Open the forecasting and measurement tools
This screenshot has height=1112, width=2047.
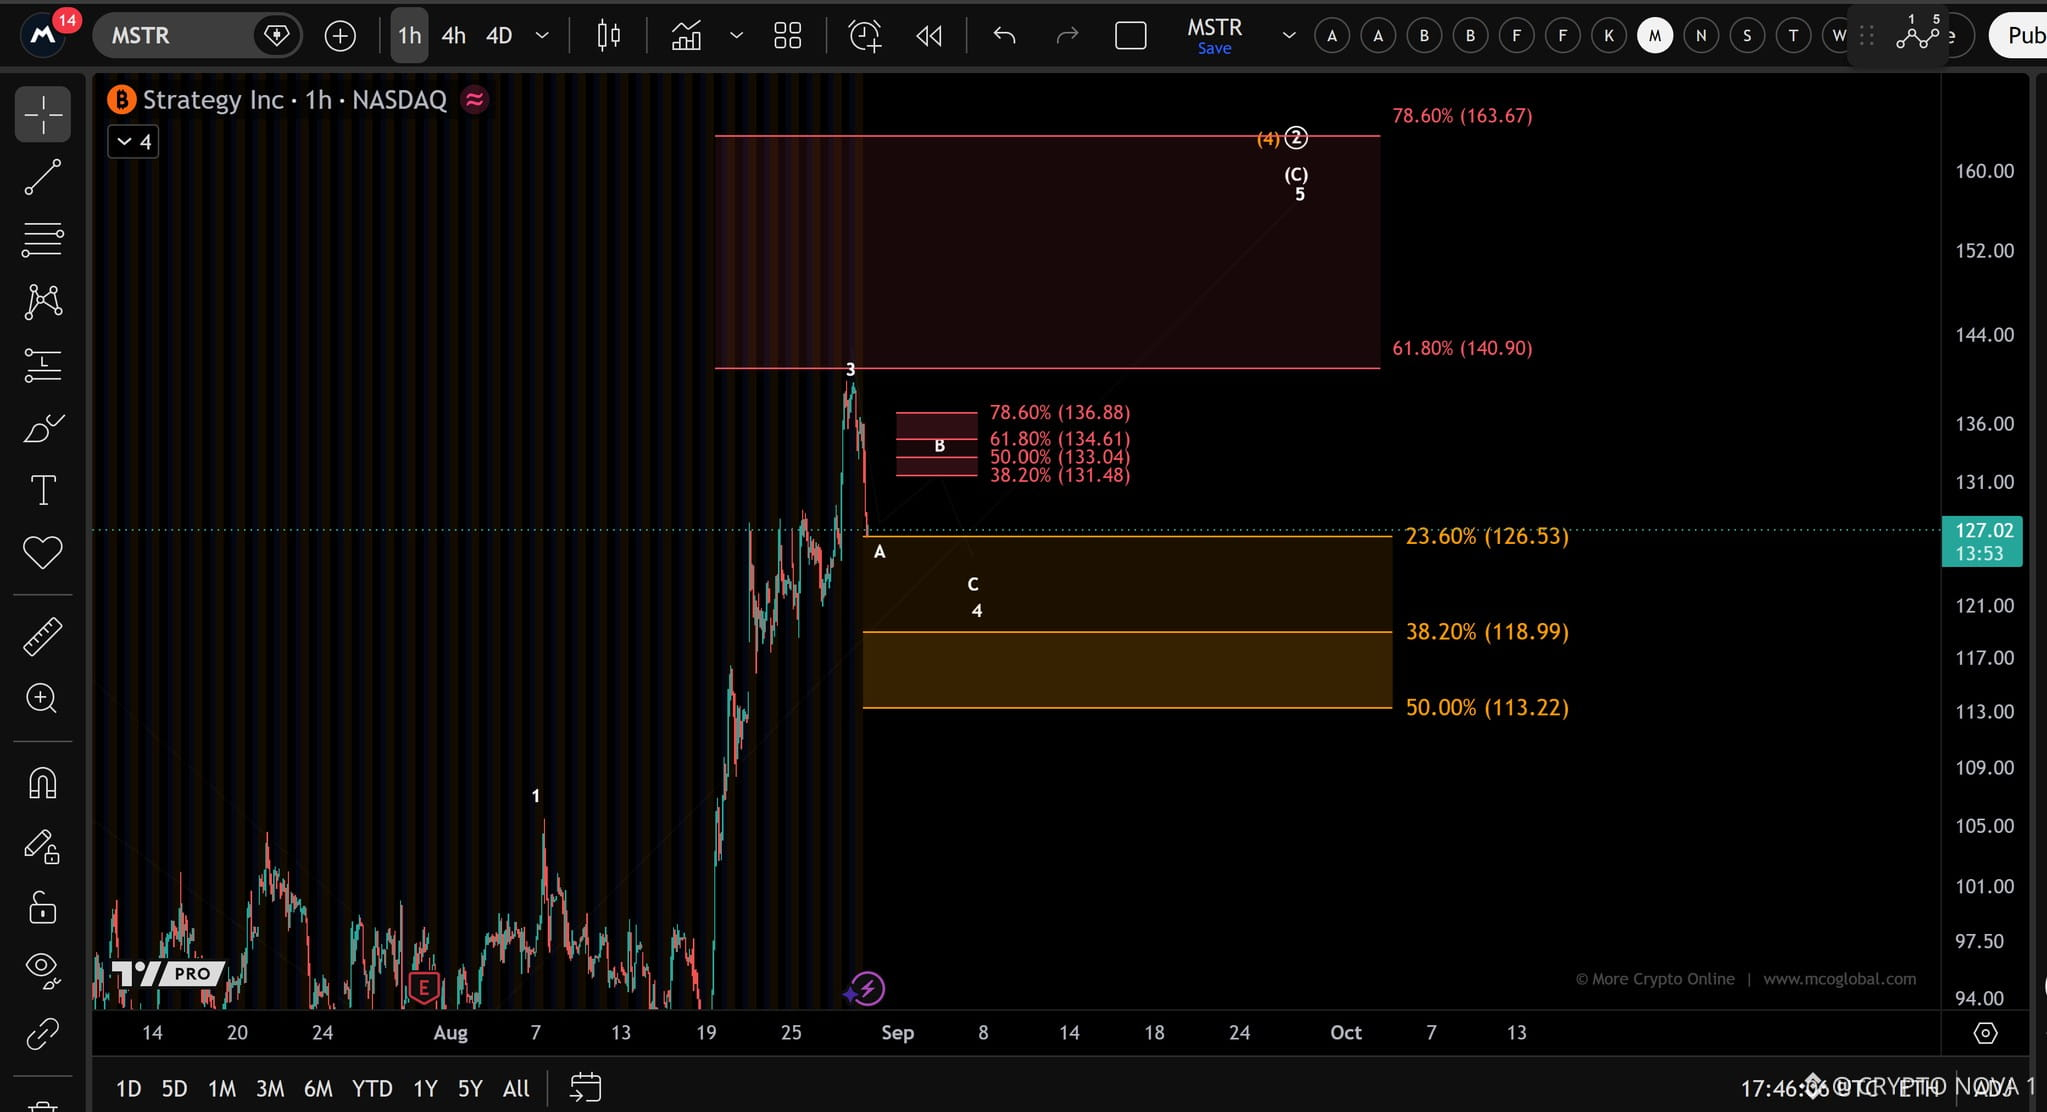coord(43,365)
